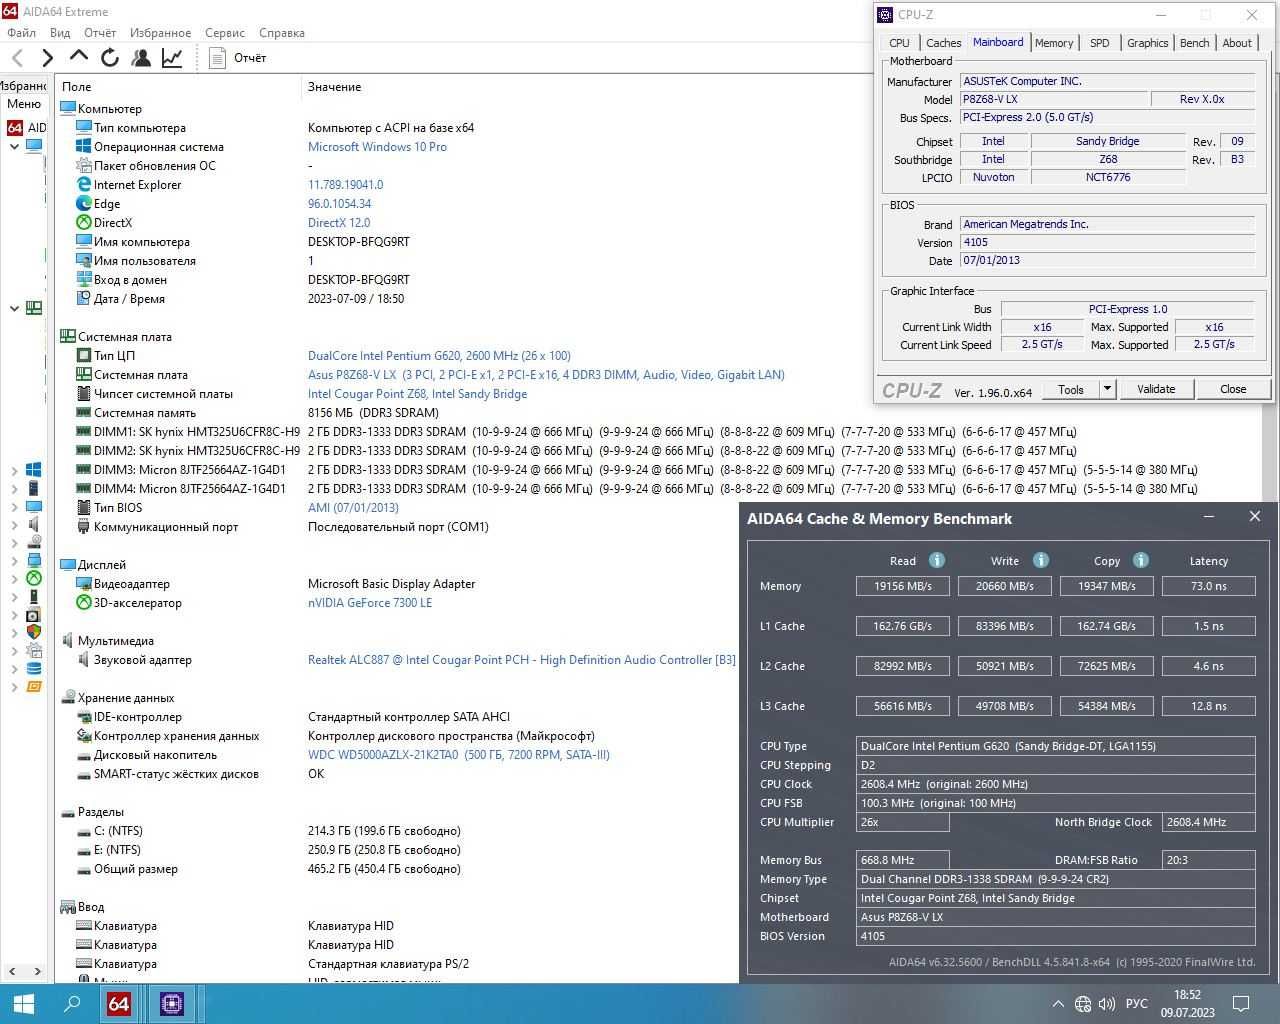The image size is (1280, 1024).
Task: Click the РУС language indicator
Action: pyautogui.click(x=1137, y=1004)
